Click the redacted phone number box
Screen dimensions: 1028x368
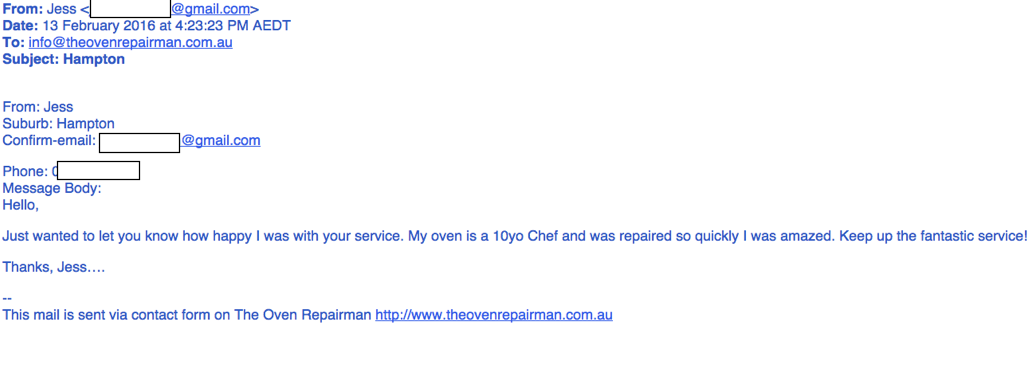click(x=98, y=171)
